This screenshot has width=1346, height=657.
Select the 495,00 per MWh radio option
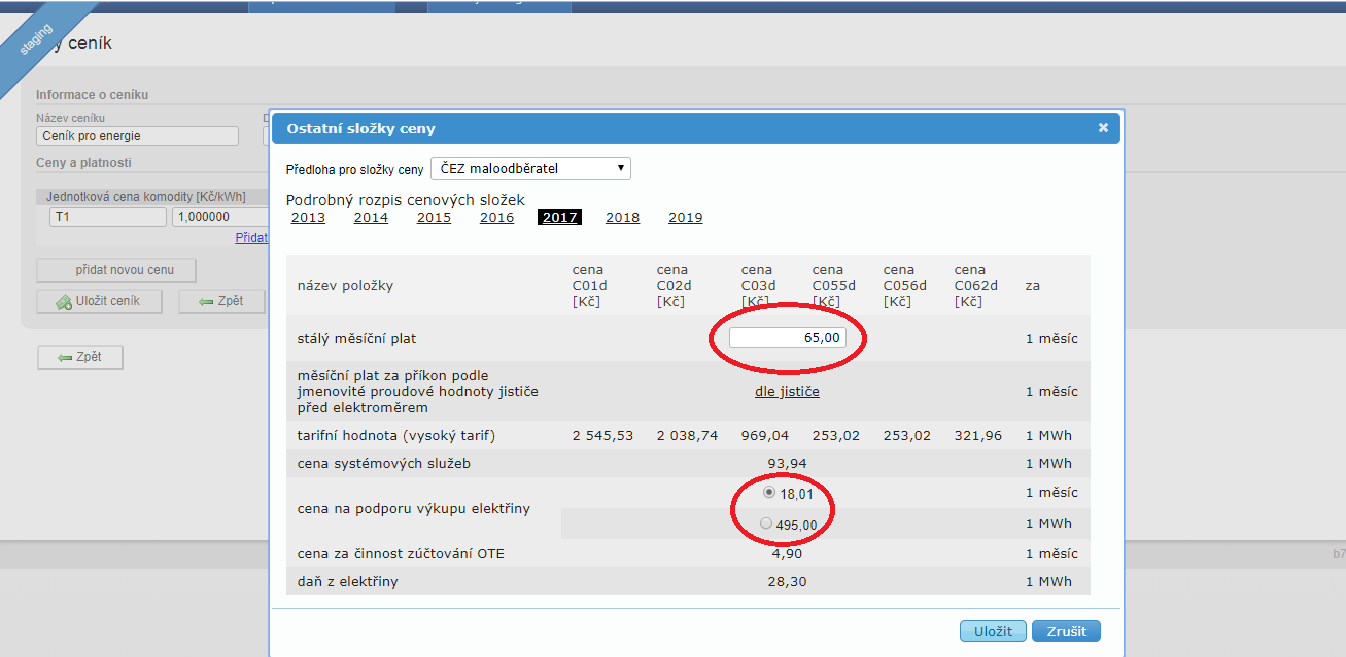pyautogui.click(x=766, y=524)
